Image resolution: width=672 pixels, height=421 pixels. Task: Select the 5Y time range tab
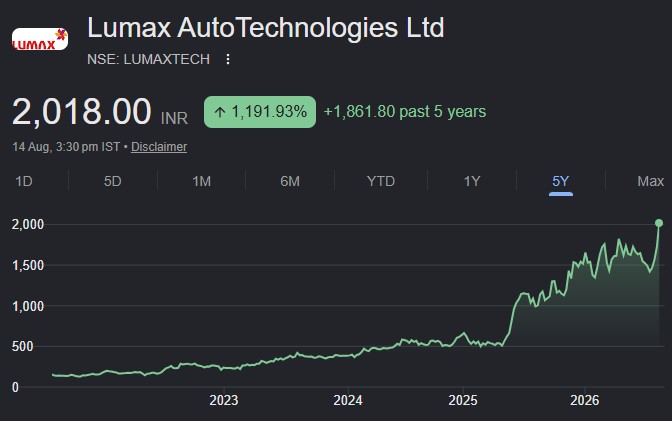click(x=561, y=181)
